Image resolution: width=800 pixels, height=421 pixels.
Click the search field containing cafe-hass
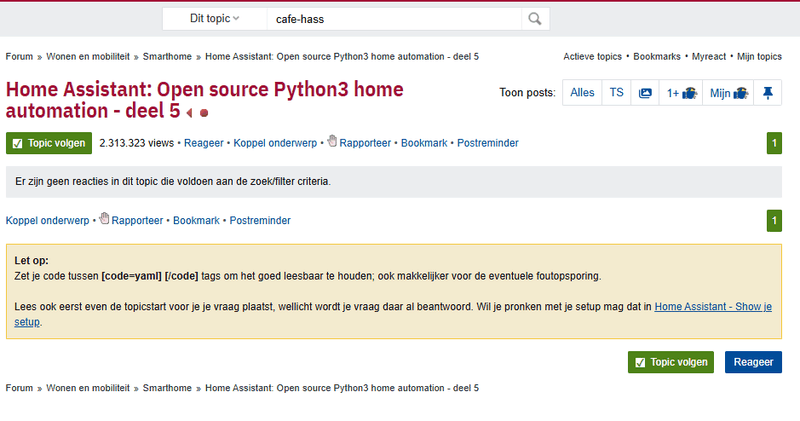[390, 18]
